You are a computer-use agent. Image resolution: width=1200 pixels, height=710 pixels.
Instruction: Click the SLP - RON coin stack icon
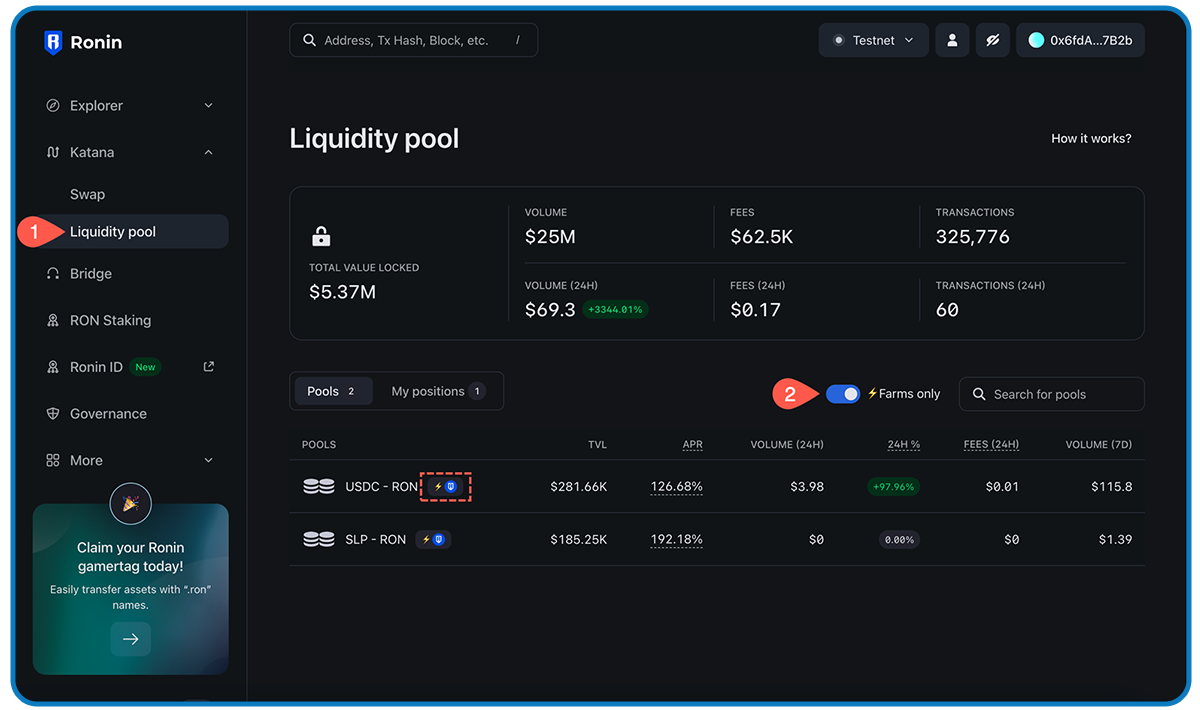click(x=319, y=539)
